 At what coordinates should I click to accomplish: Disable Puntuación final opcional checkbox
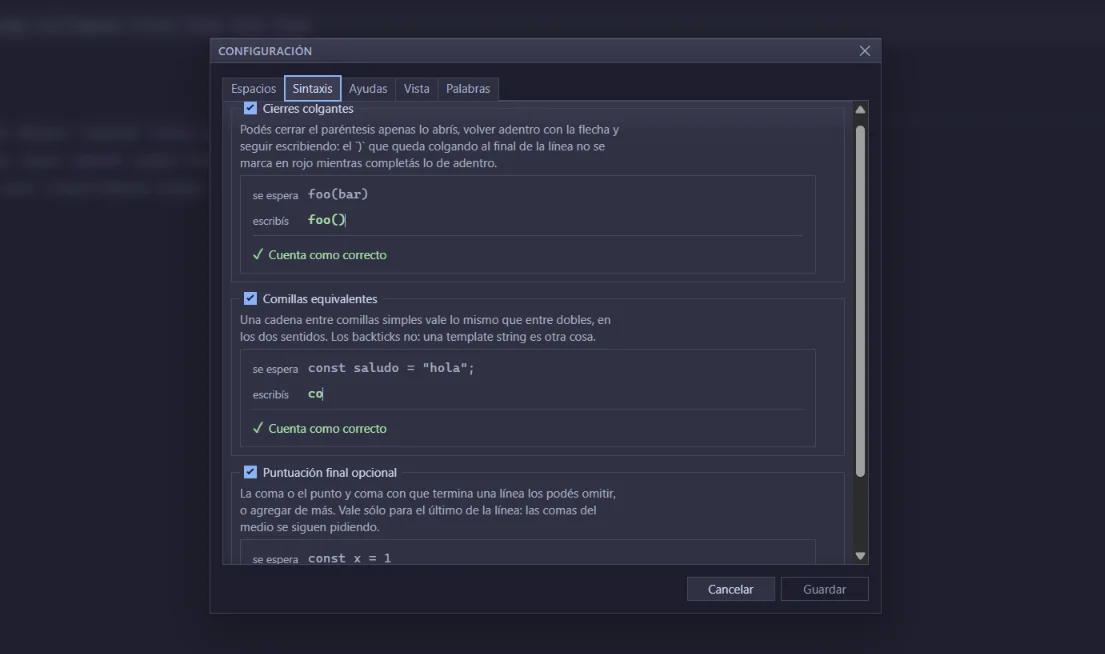(250, 472)
